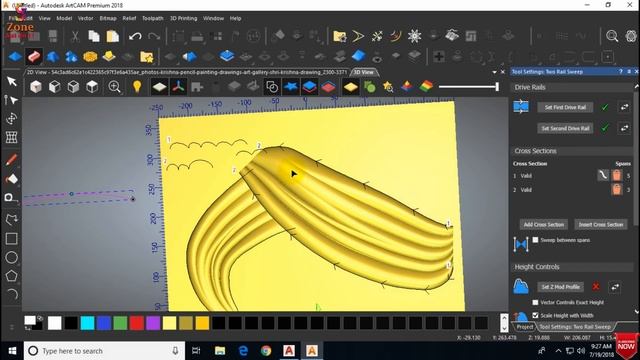Open the File menu

[14, 18]
